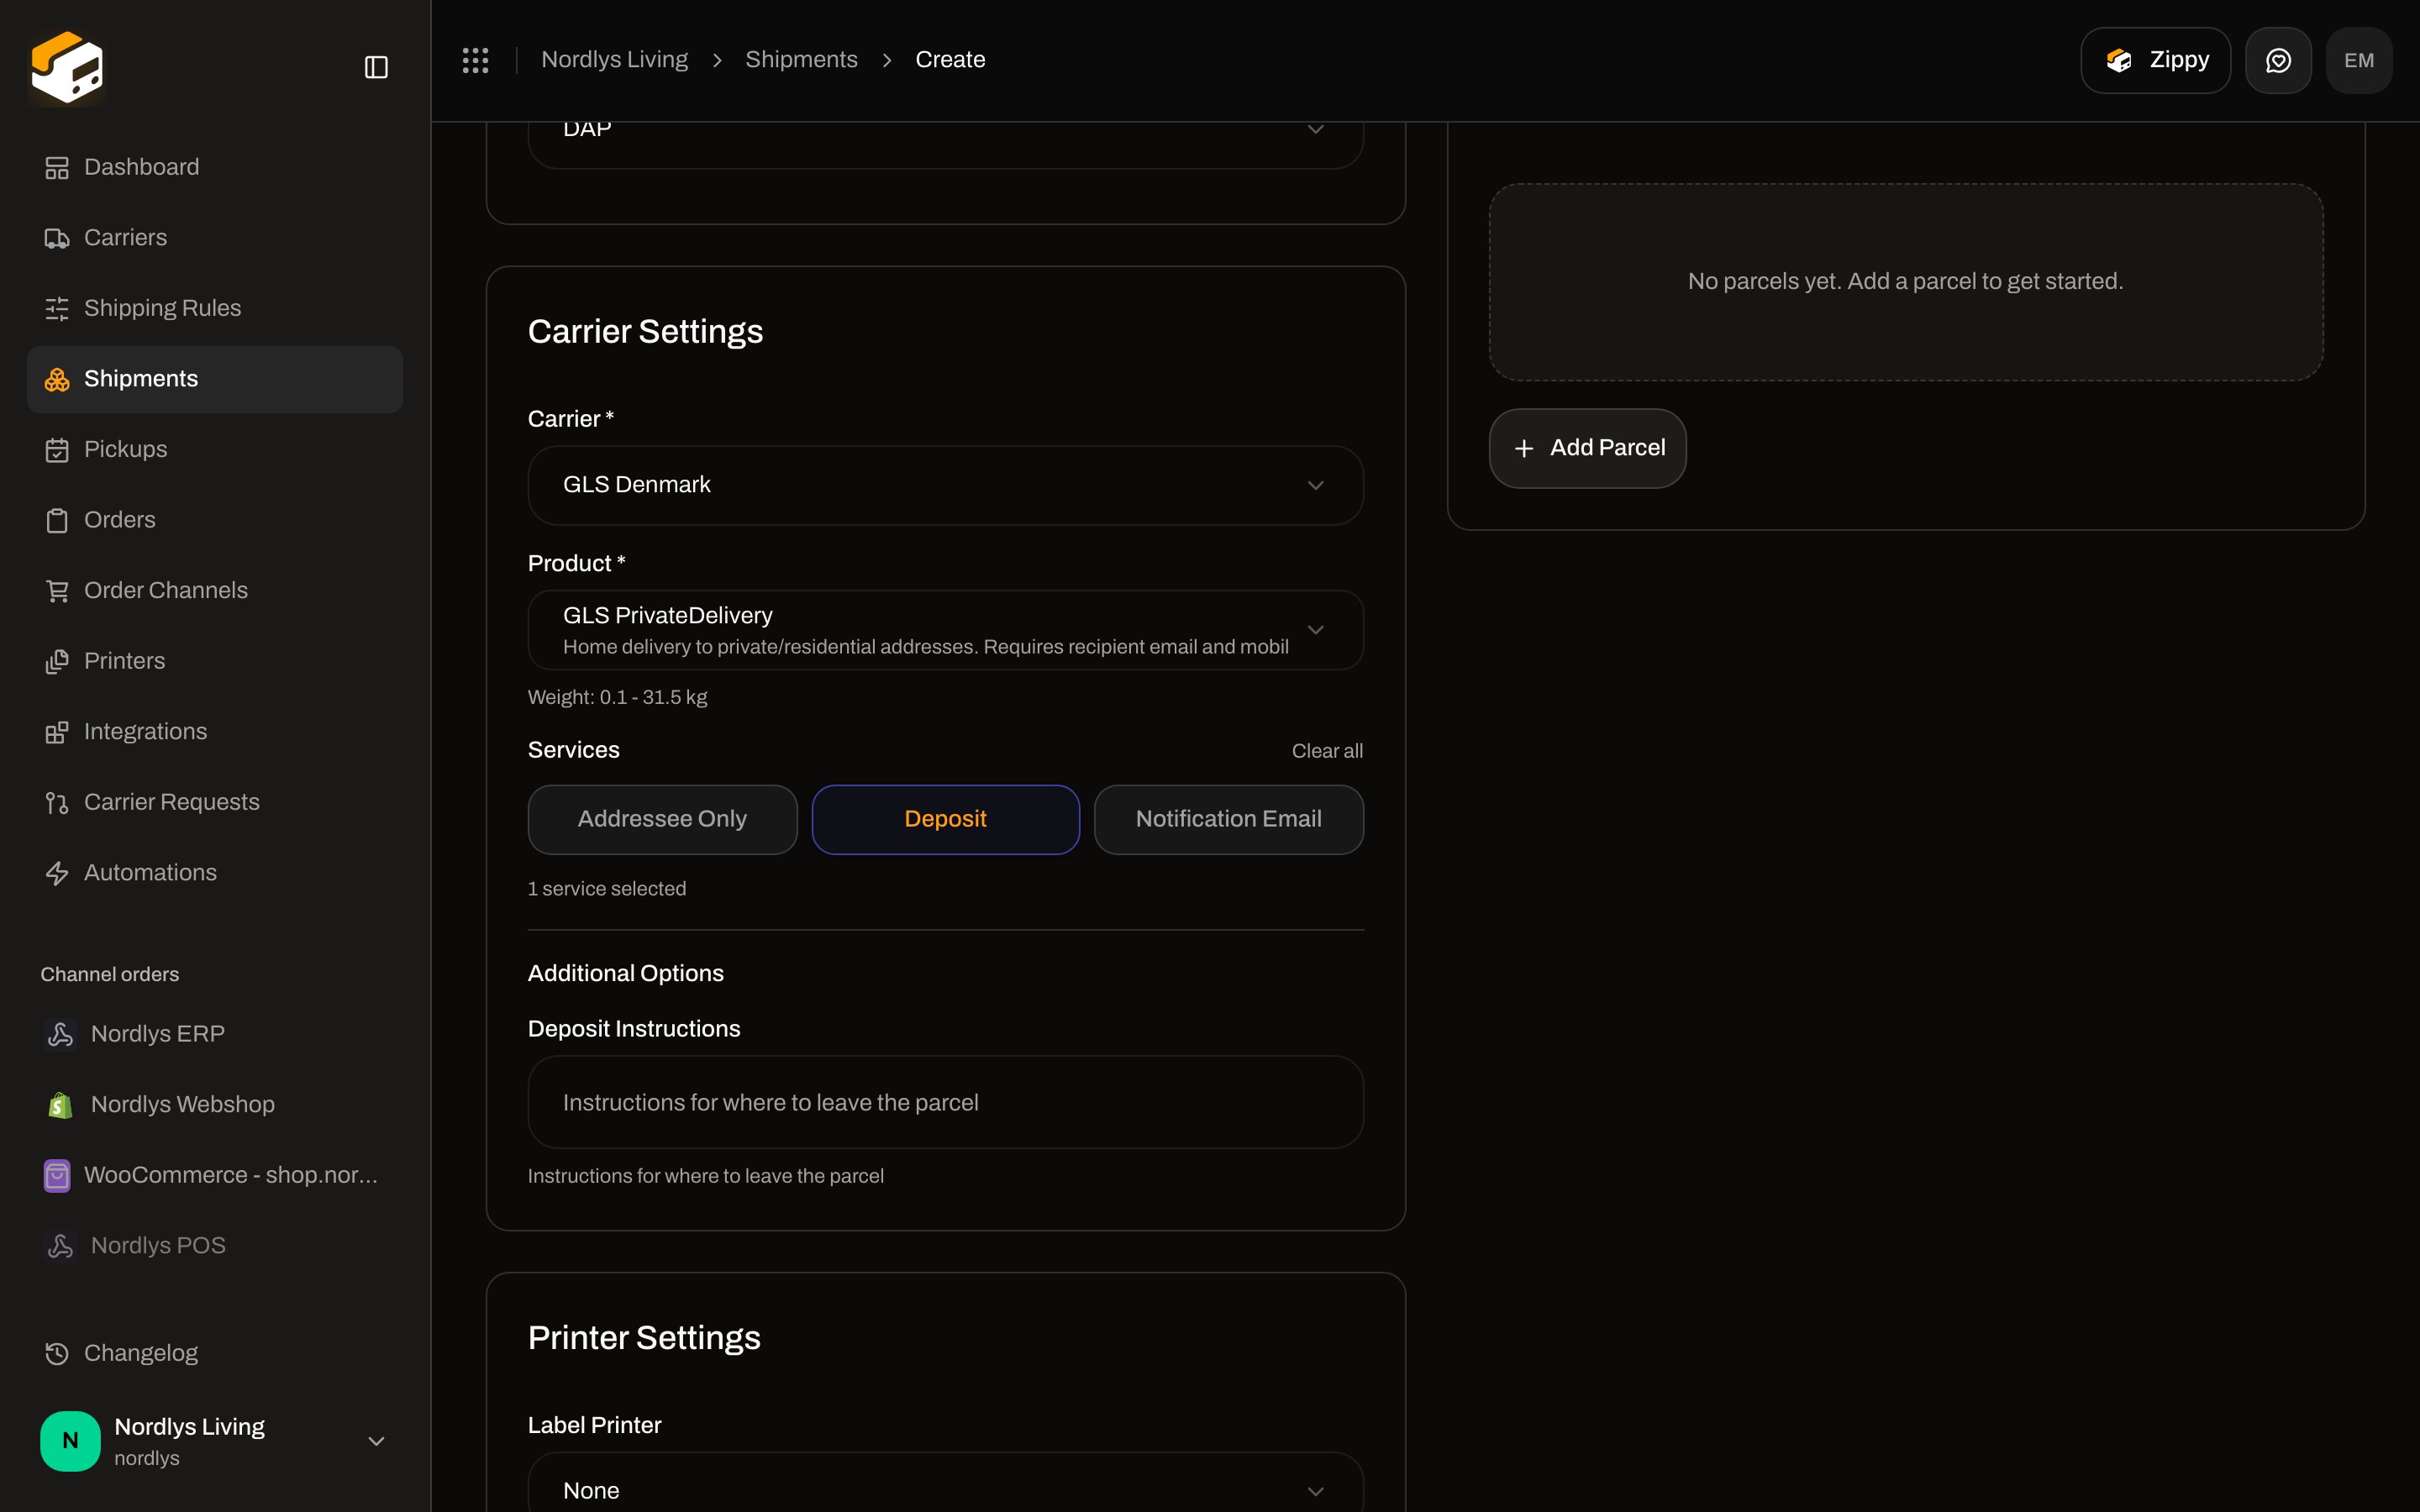The width and height of the screenshot is (2420, 1512).
Task: Open Nordlys Webshop channel orders
Action: [x=215, y=1104]
